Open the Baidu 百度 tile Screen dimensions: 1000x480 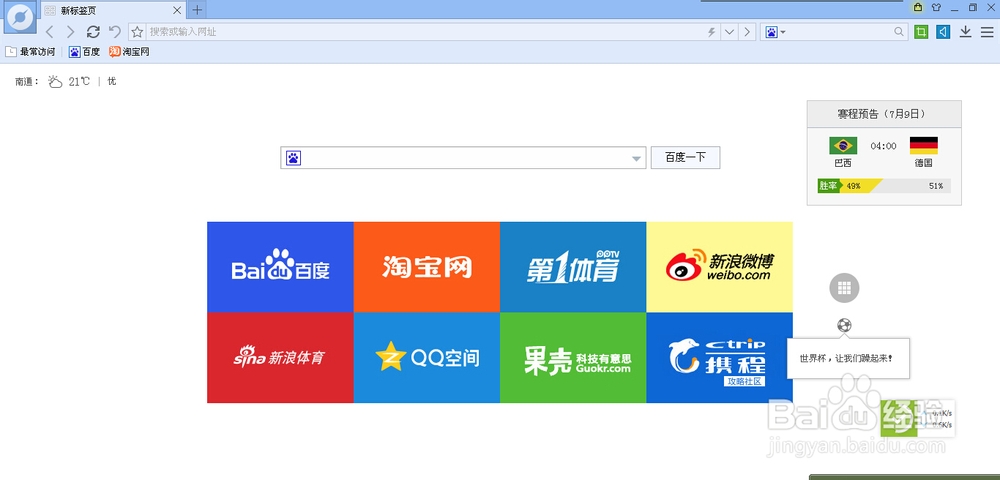(280, 267)
